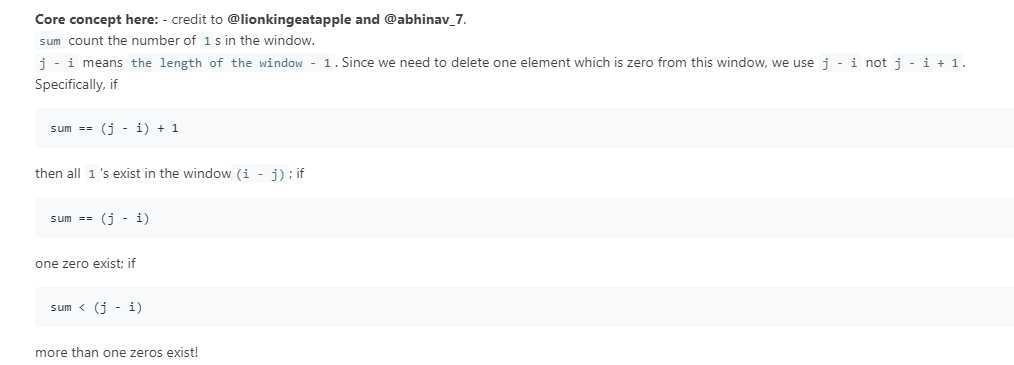Click the text 'more than one zeros exist!'
The height and width of the screenshot is (365, 1014).
117,353
